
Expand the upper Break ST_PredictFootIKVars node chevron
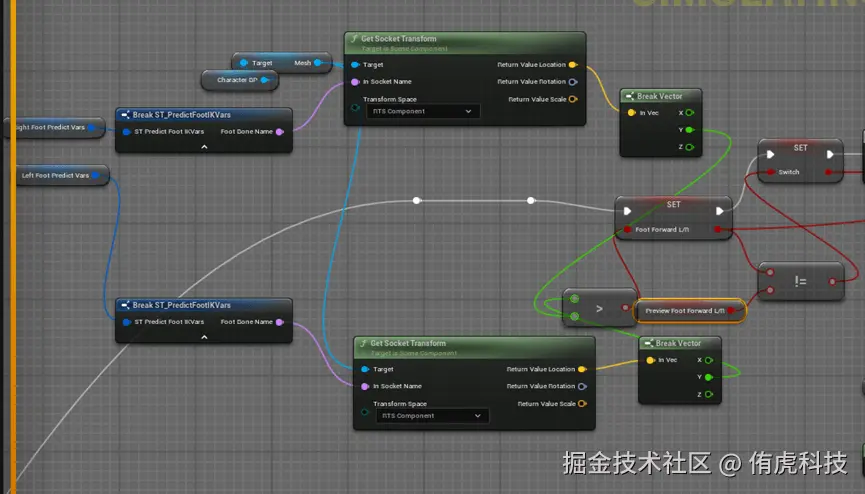(204, 146)
